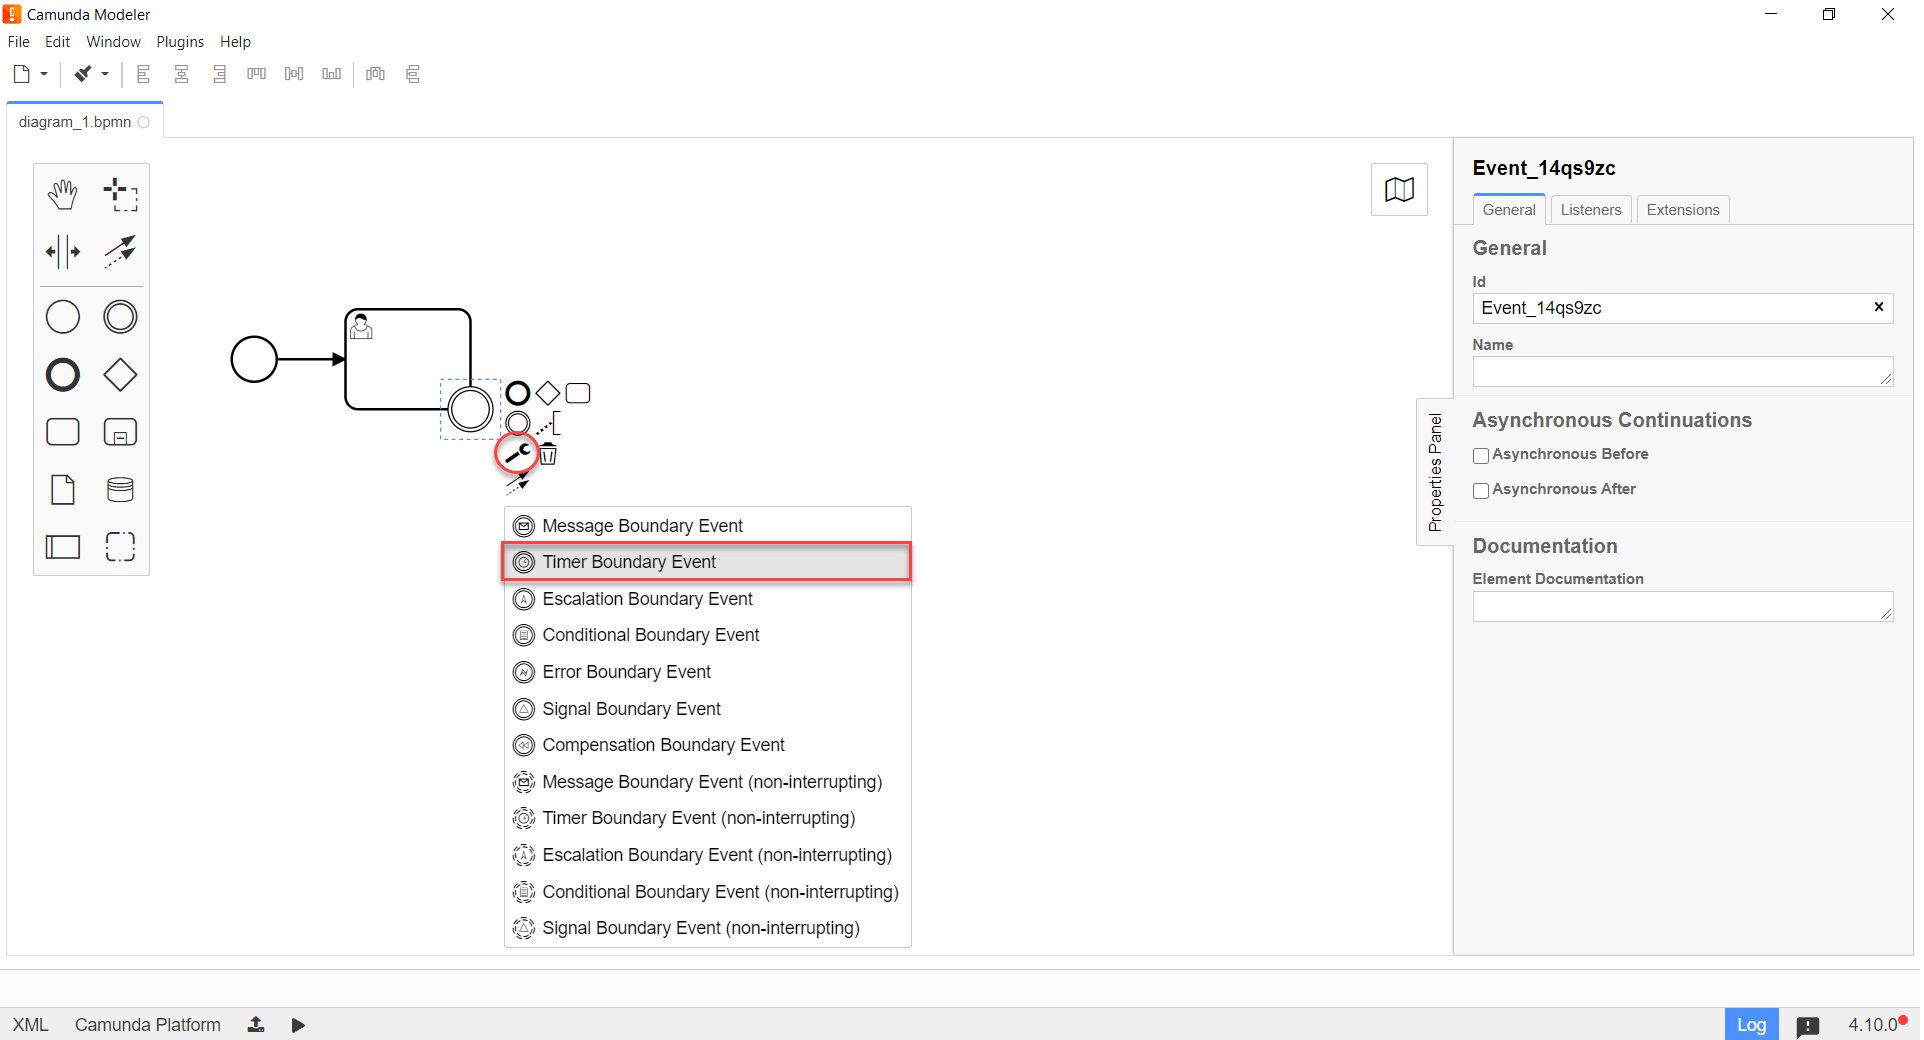
Task: Choose Compensation Boundary Event
Action: click(708, 745)
